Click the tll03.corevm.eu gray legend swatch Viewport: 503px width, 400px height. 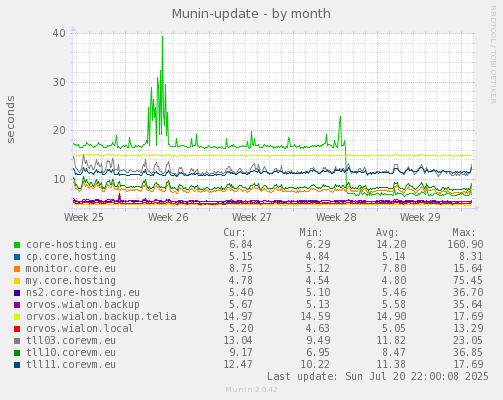tap(17, 341)
